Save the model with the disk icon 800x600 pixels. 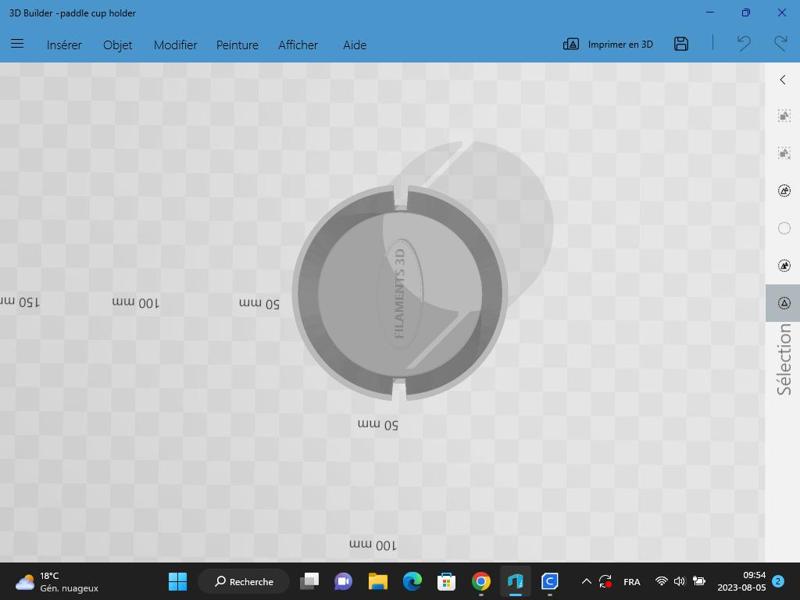click(681, 44)
